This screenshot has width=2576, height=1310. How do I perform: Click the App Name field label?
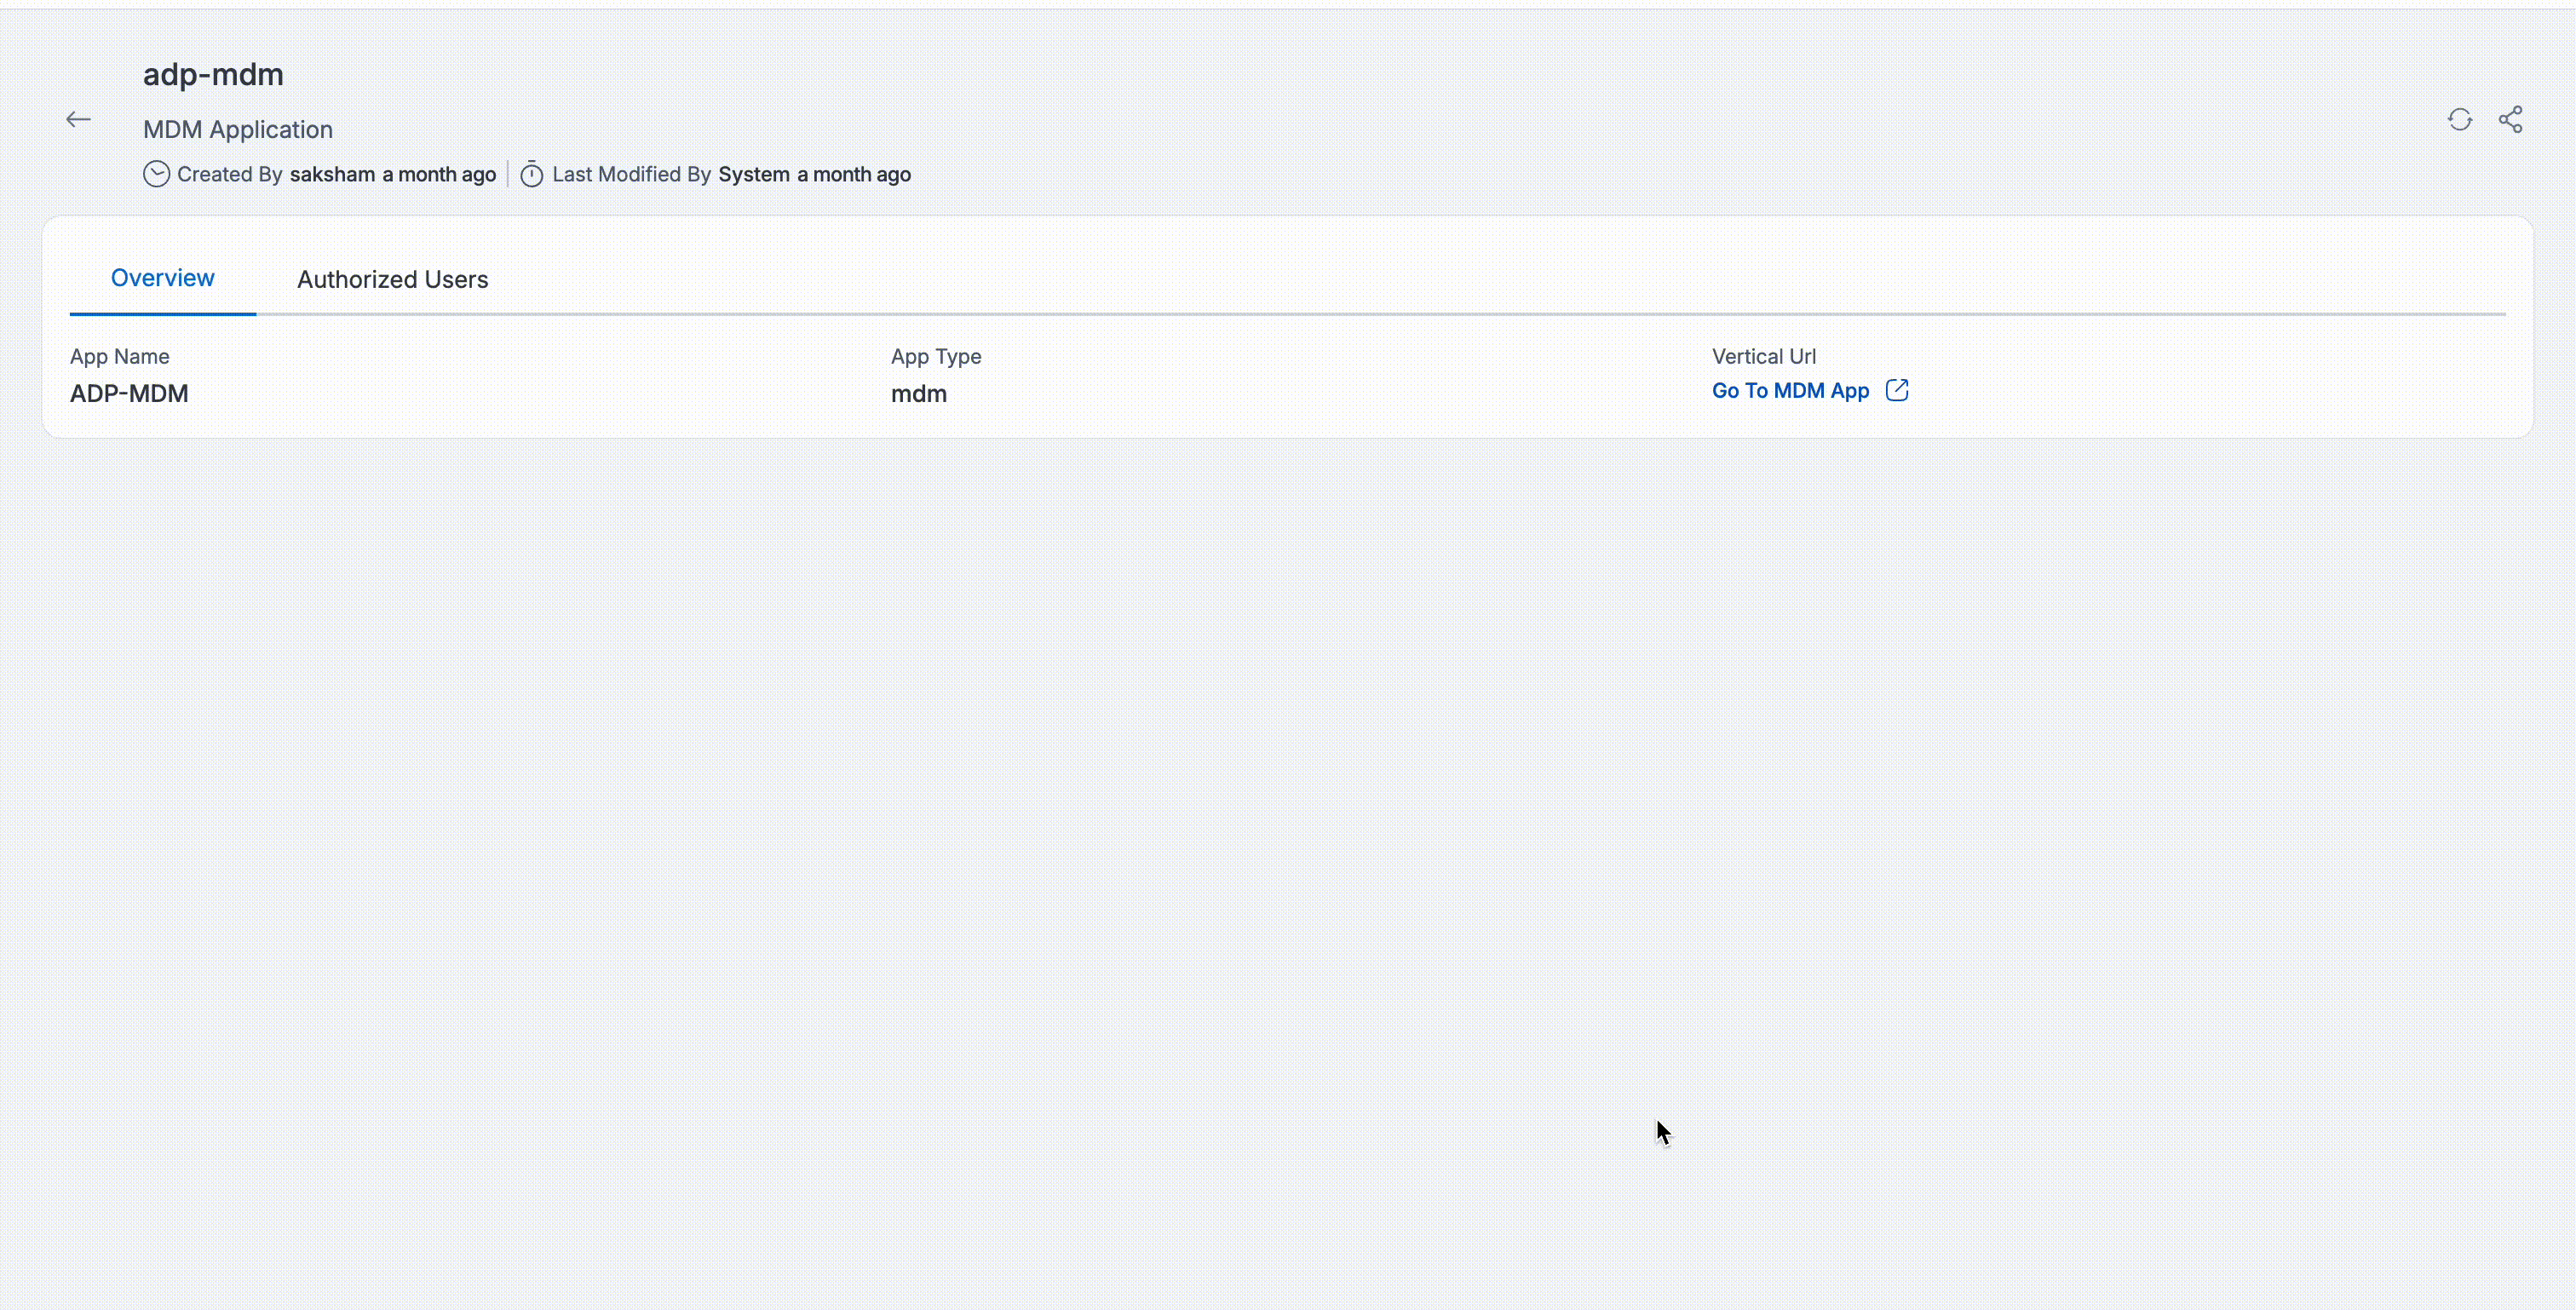(119, 357)
